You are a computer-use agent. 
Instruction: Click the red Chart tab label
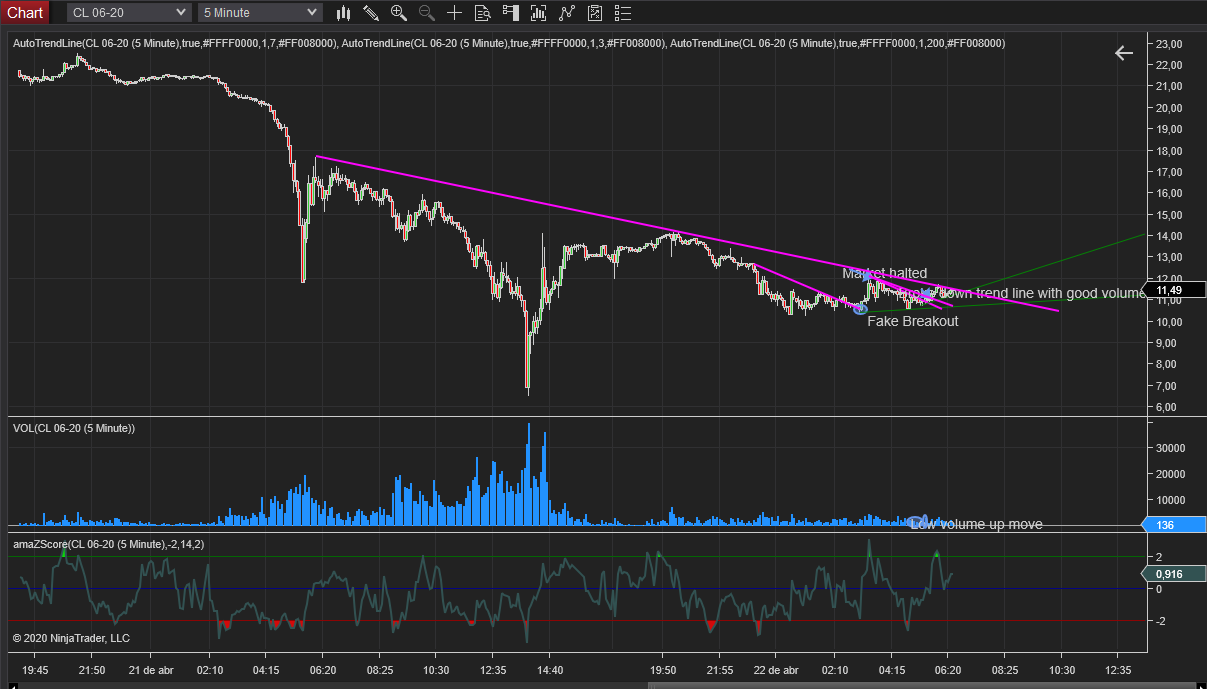24,13
